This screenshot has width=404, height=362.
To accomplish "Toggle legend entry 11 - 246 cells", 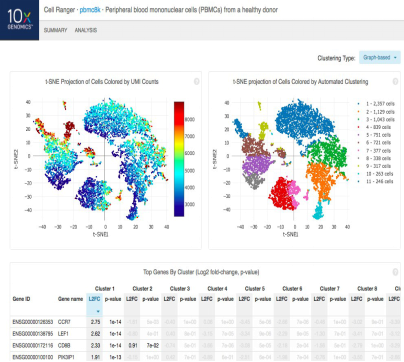I will [375, 181].
